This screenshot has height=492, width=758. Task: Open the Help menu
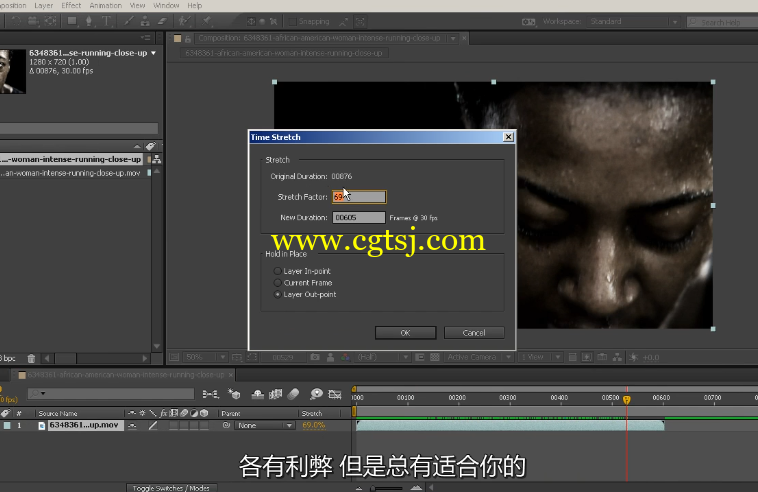194,5
